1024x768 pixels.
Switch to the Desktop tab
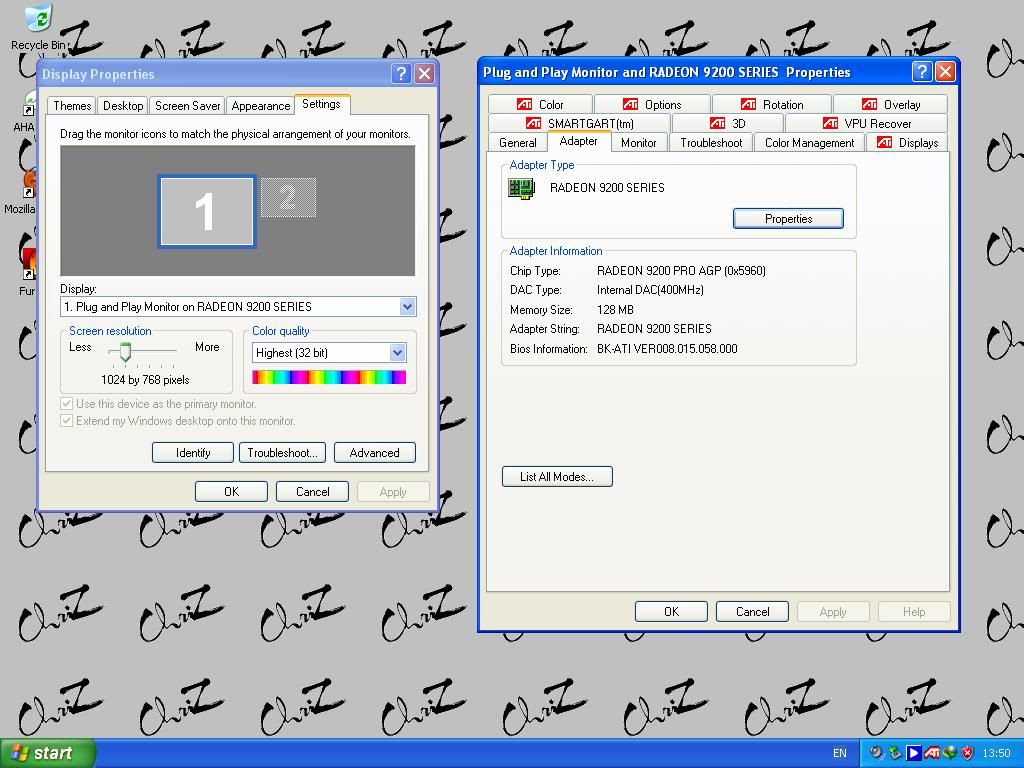tap(123, 106)
